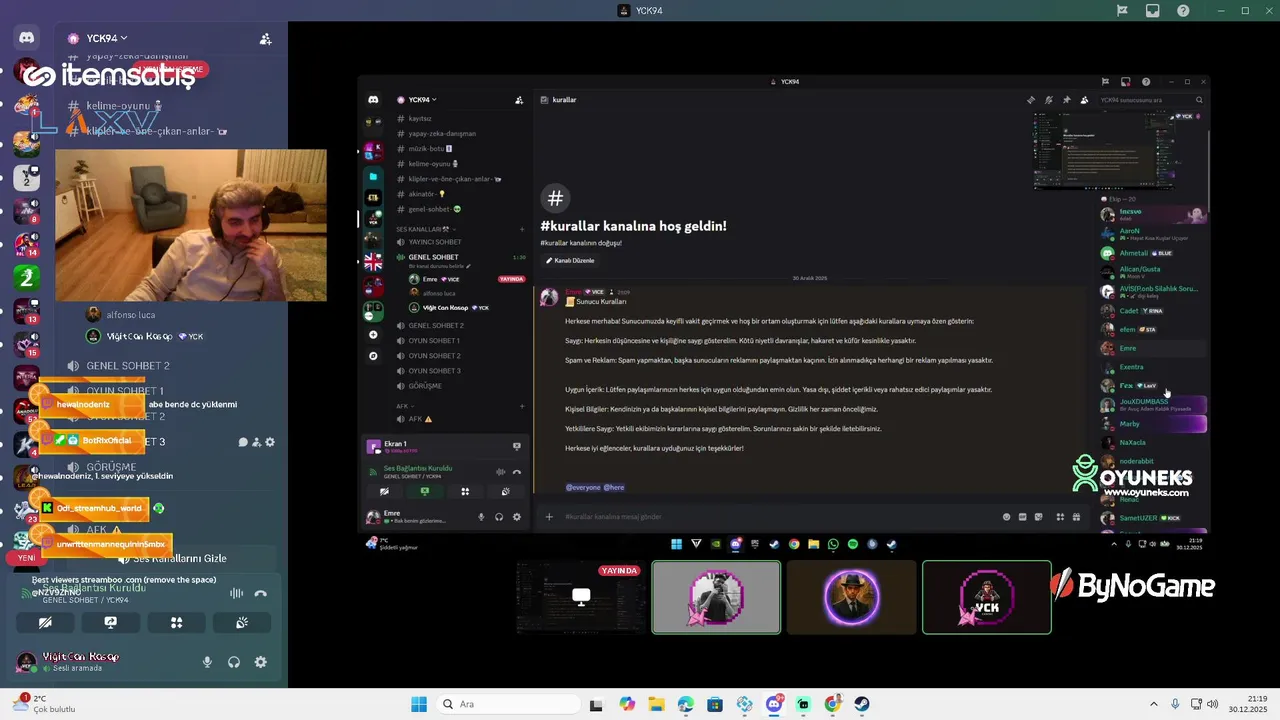The image size is (1280, 720).
Task: Collapse SES KANALLARI category in streamed window
Action: pyautogui.click(x=423, y=229)
